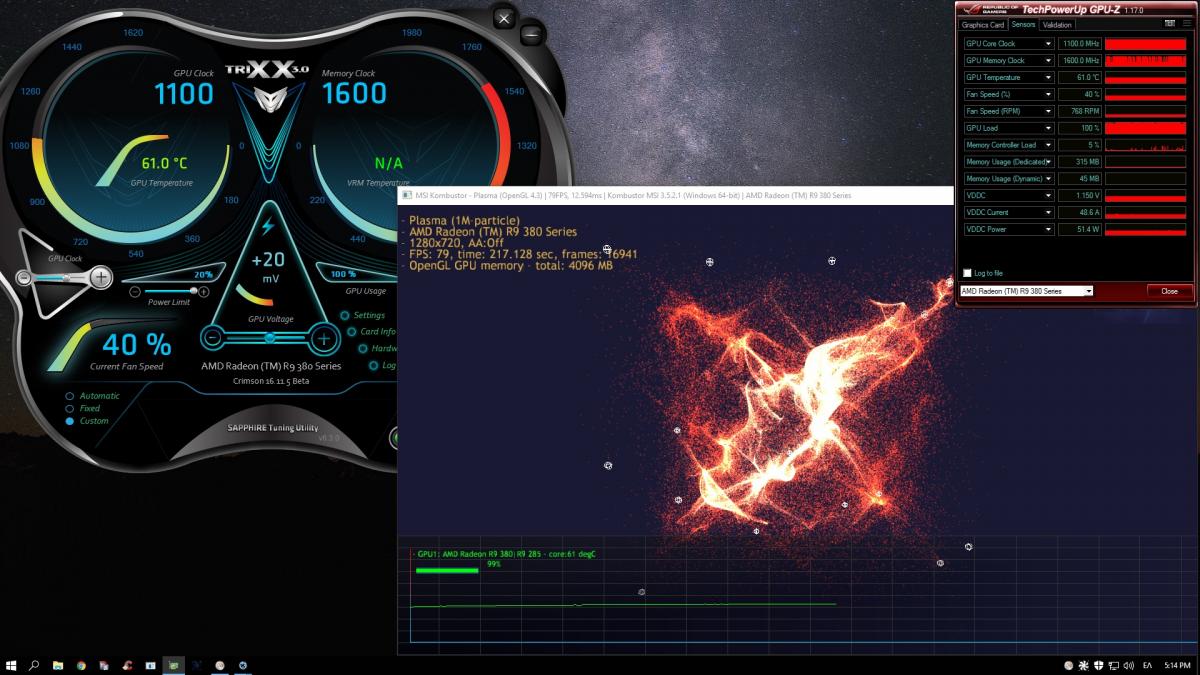Click the network icon in system tray
This screenshot has width=1200, height=675.
click(1113, 665)
